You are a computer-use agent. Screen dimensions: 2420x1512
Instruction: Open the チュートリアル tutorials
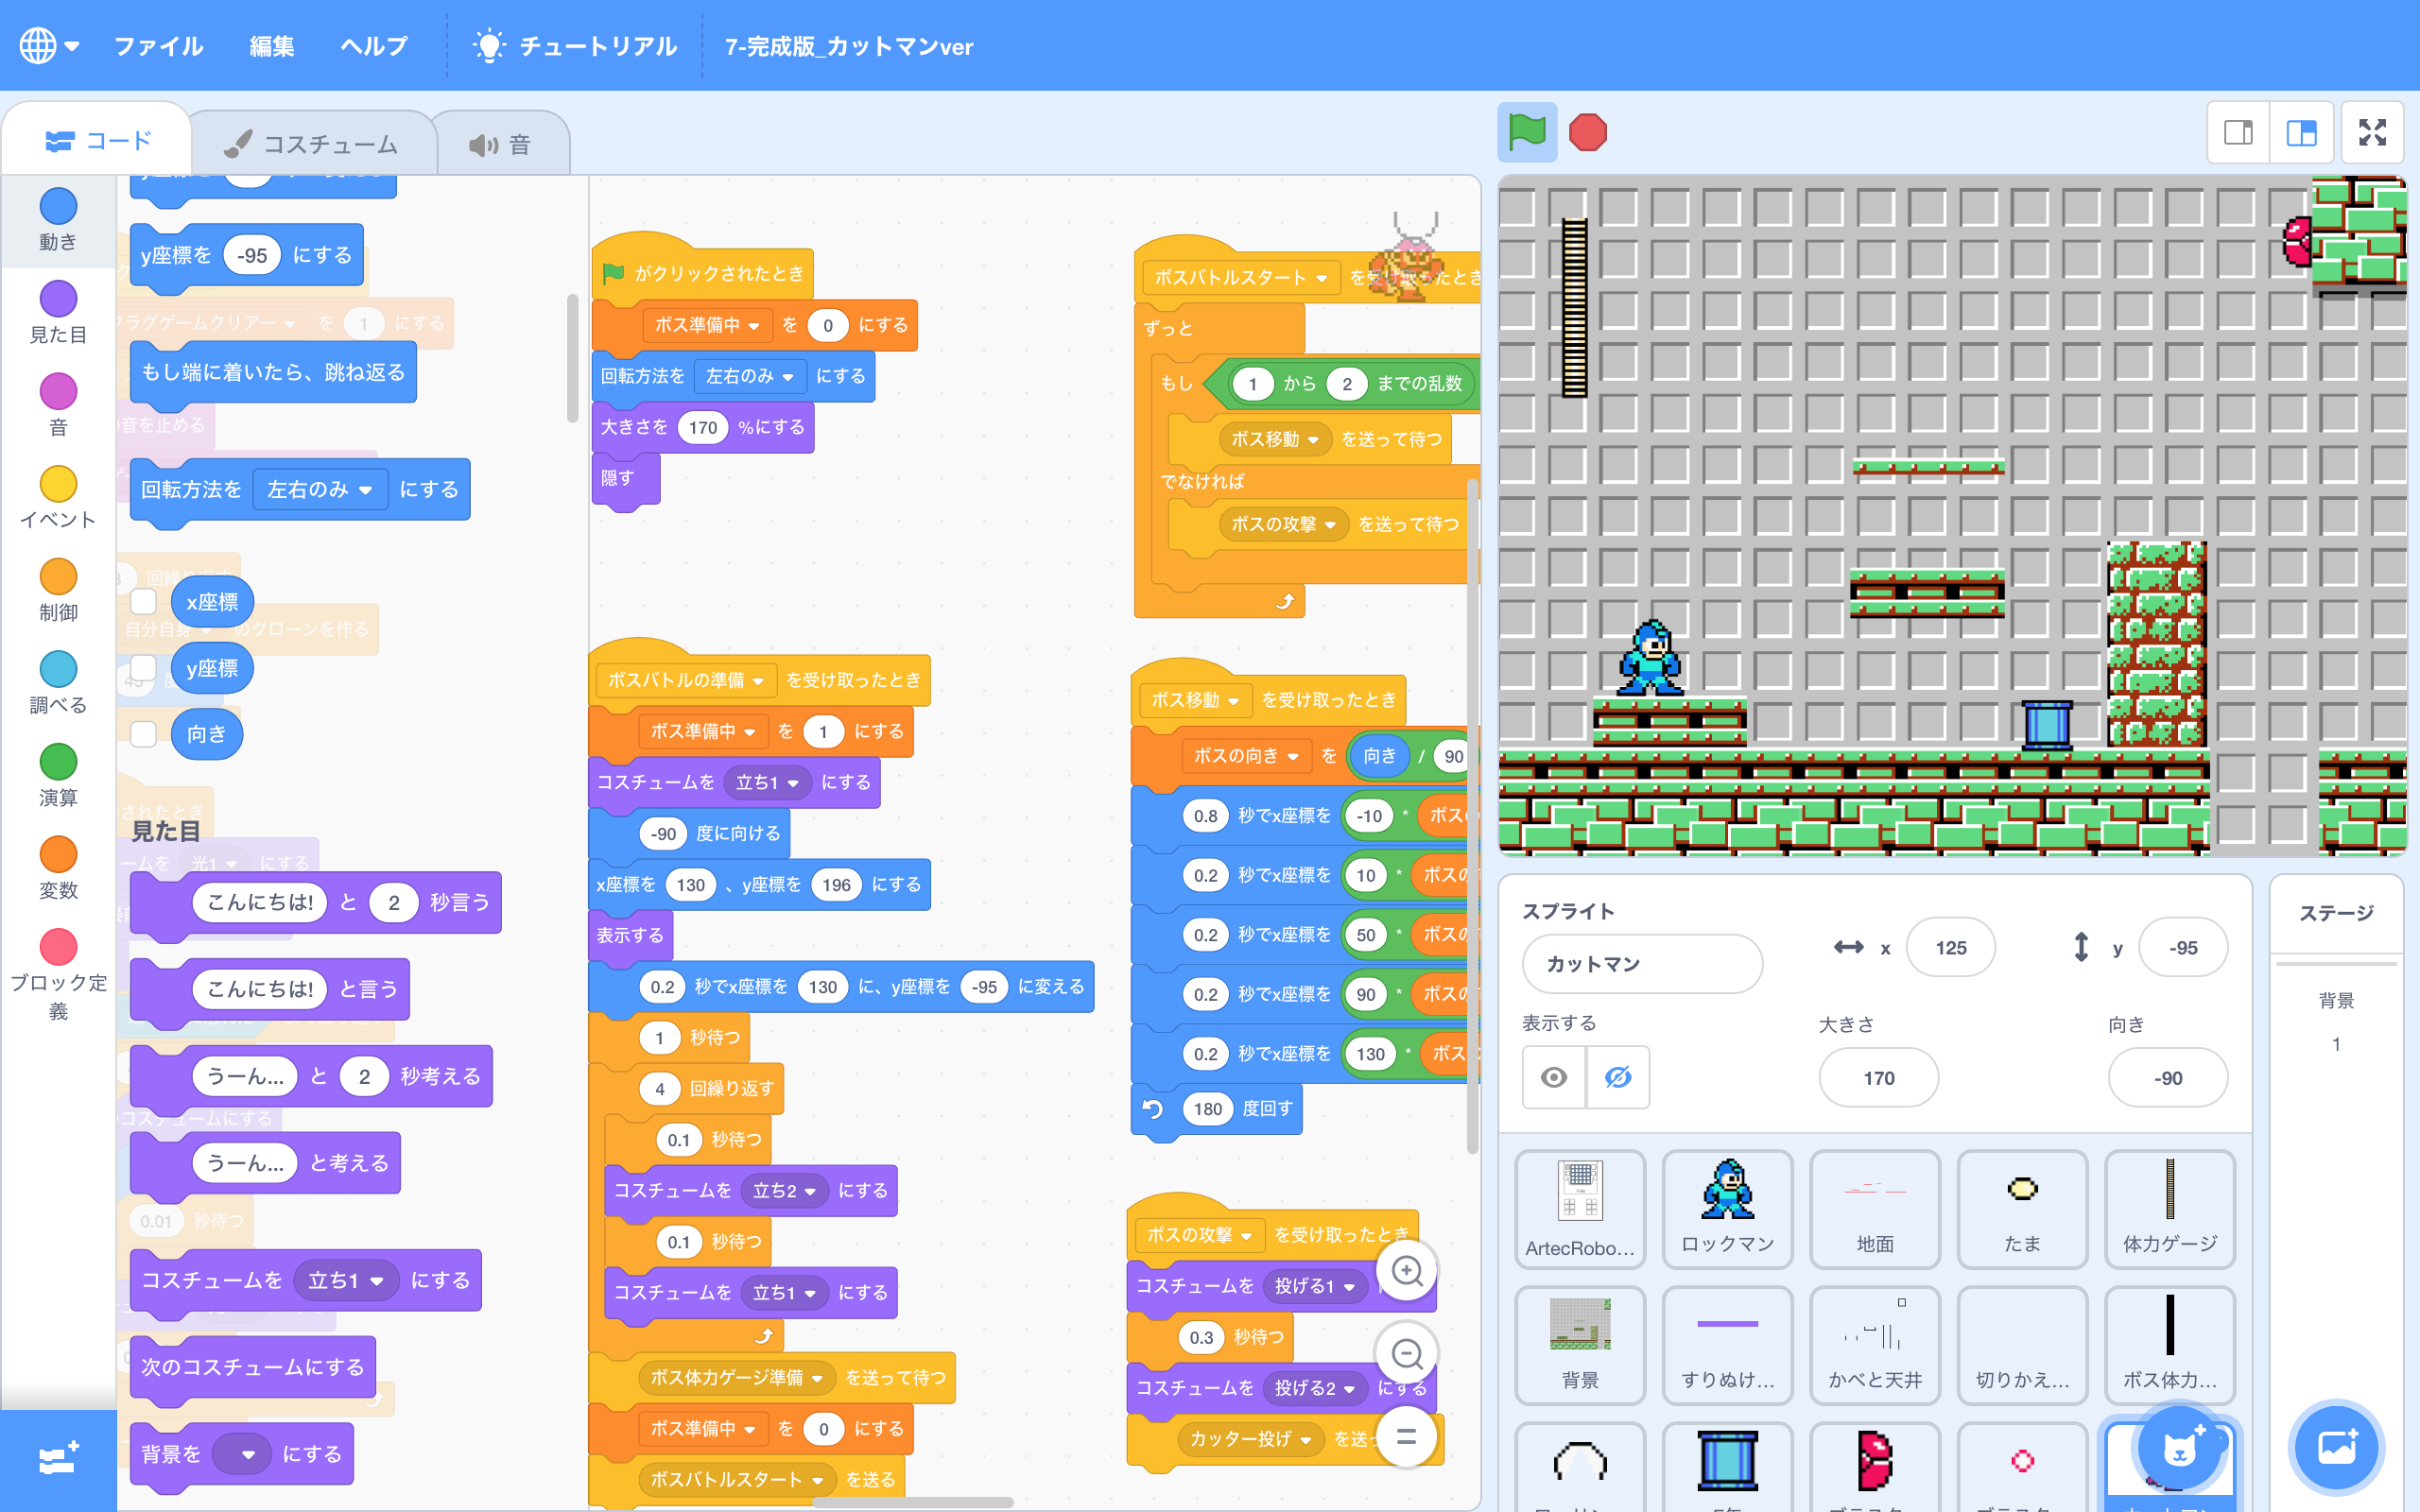coord(575,46)
